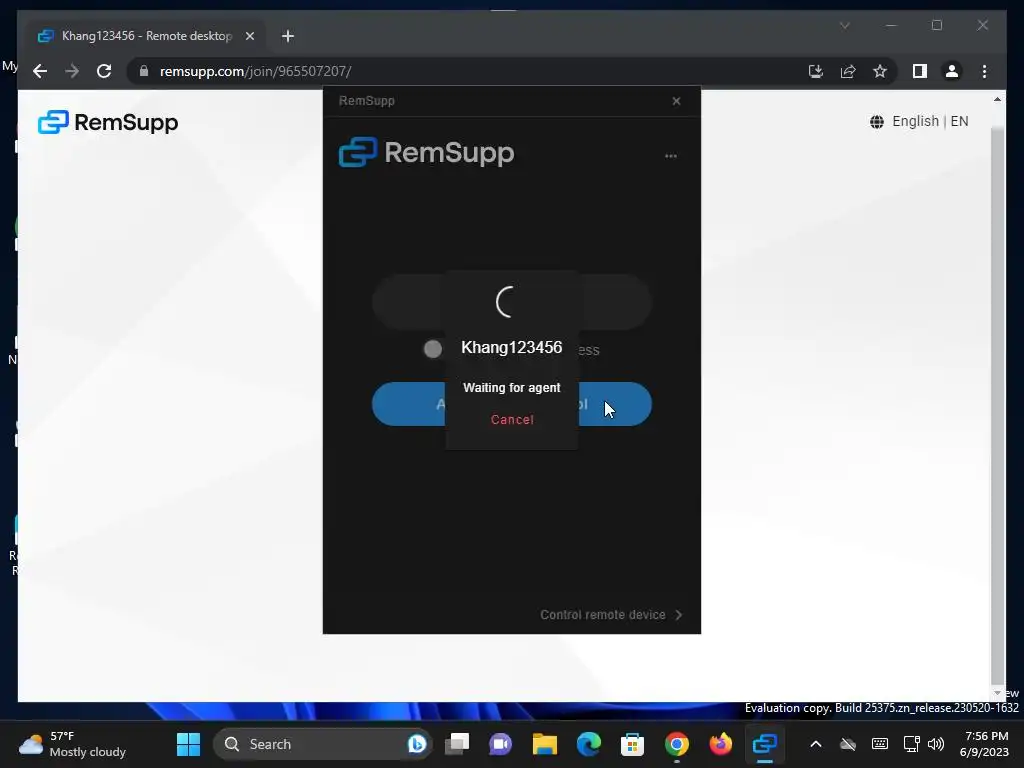
Task: Open Microsoft Store from taskbar
Action: 632,744
